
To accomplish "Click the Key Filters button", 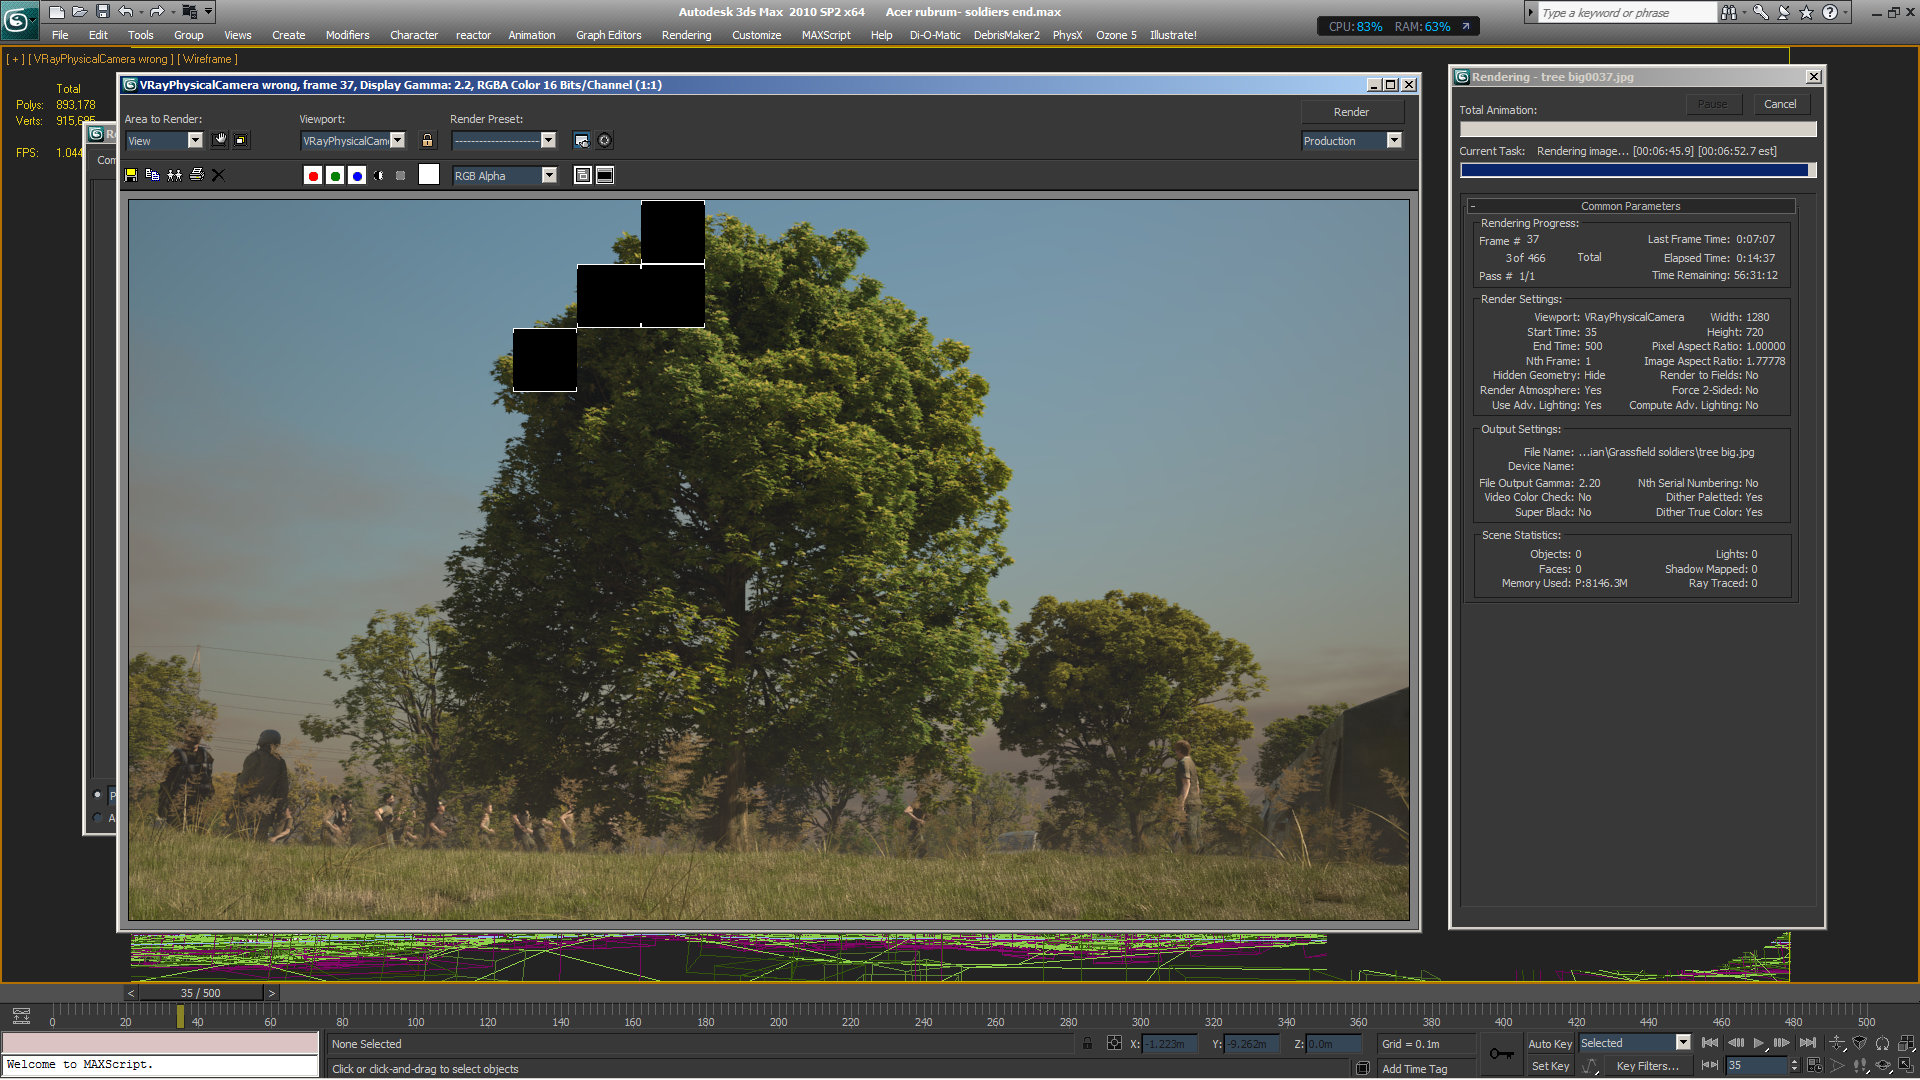I will tap(1647, 1066).
